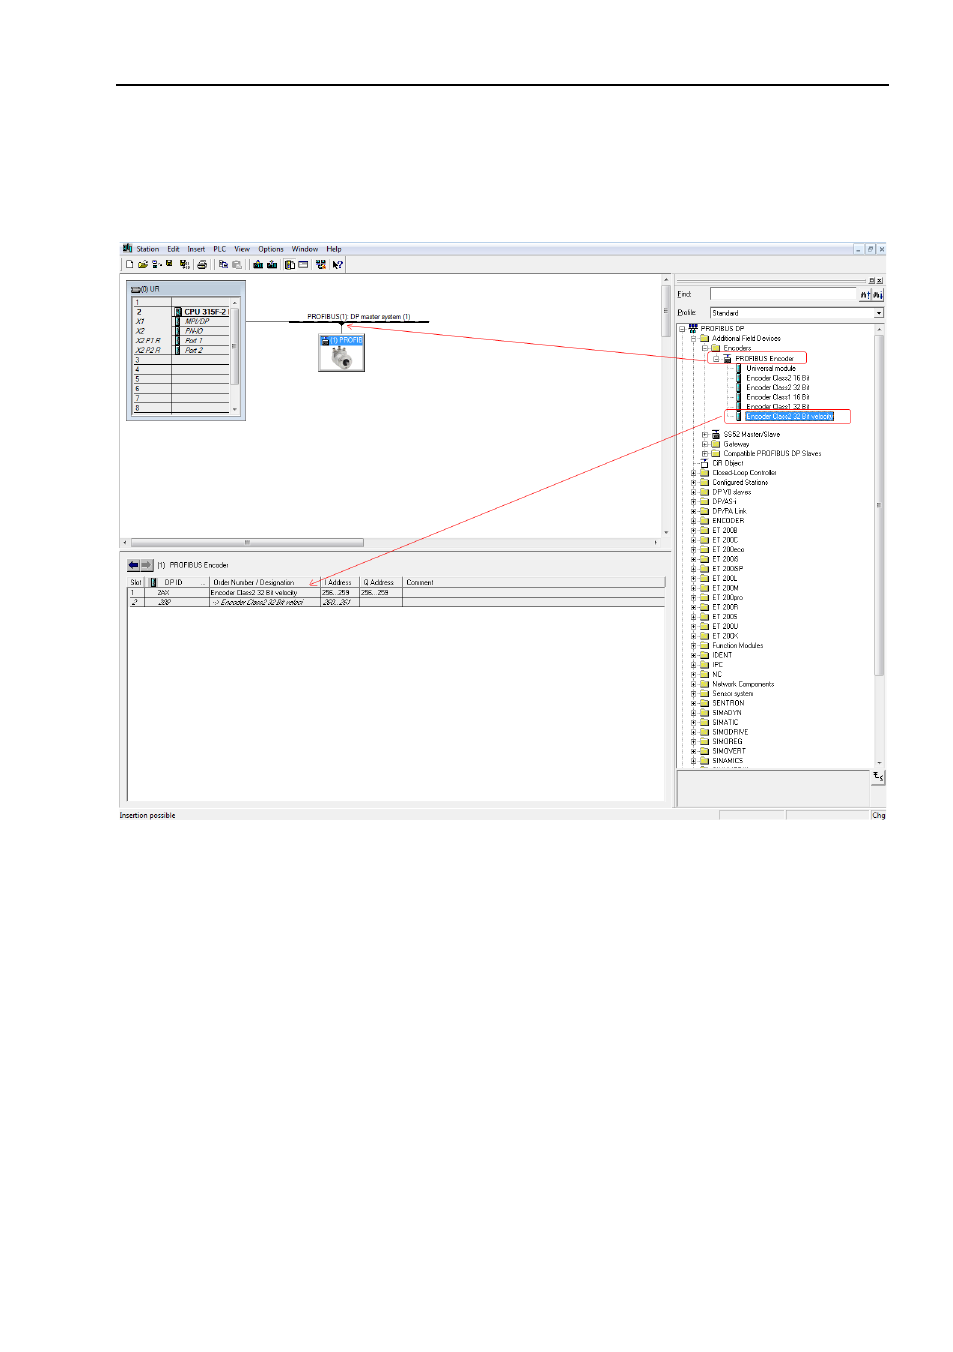Image resolution: width=953 pixels, height=1352 pixels.
Task: Select Encoder Class2 16 Bit in catalog
Action: pyautogui.click(x=778, y=378)
